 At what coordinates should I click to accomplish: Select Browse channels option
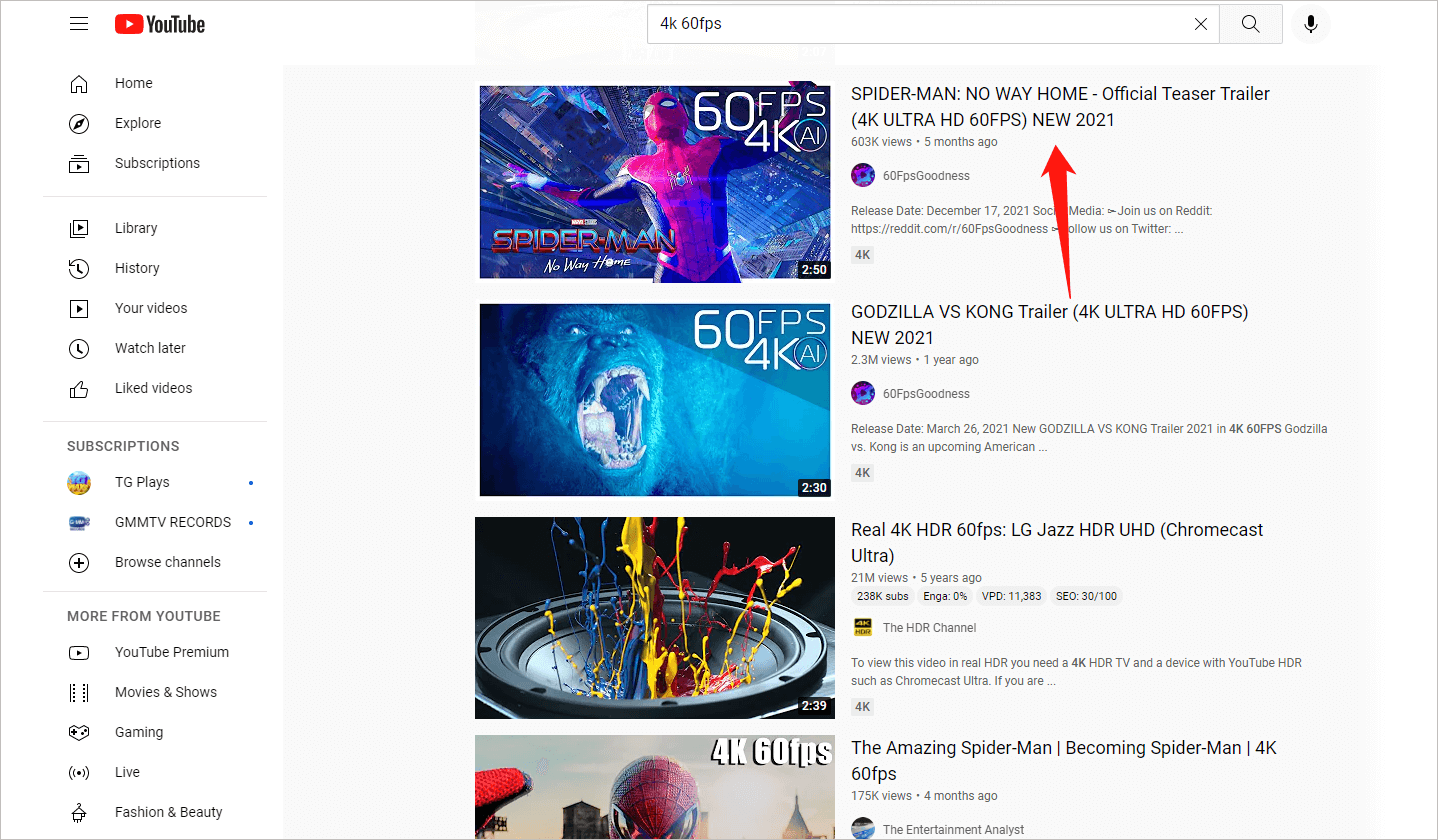167,562
